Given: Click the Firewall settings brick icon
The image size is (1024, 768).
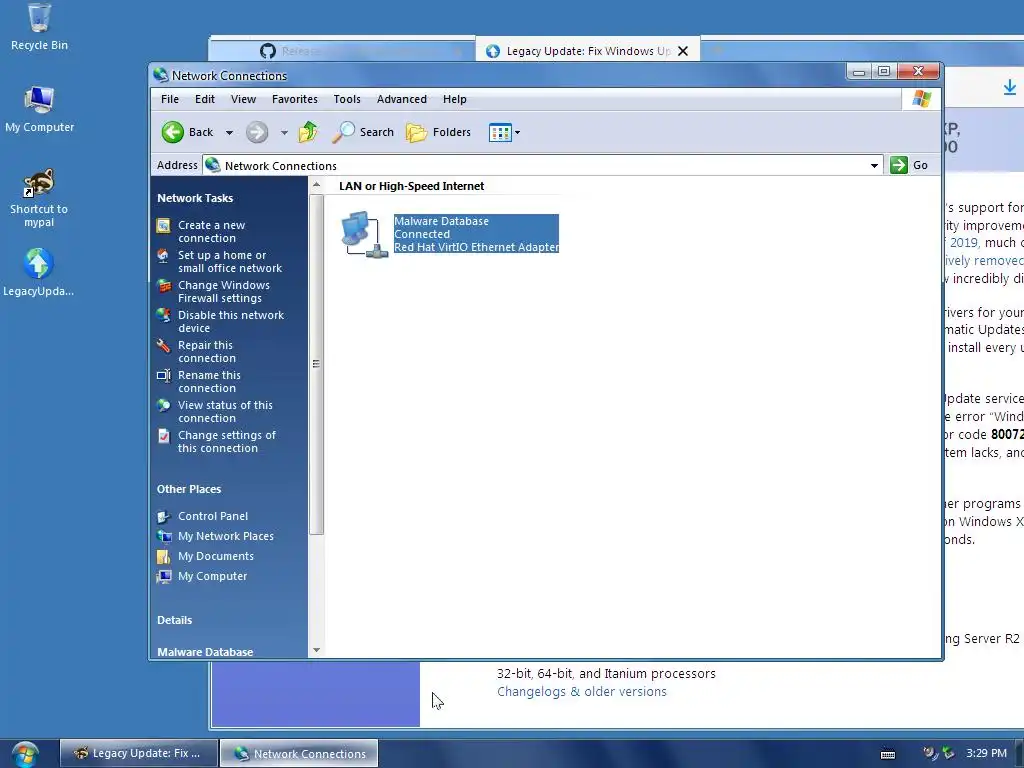Looking at the screenshot, I should [163, 286].
